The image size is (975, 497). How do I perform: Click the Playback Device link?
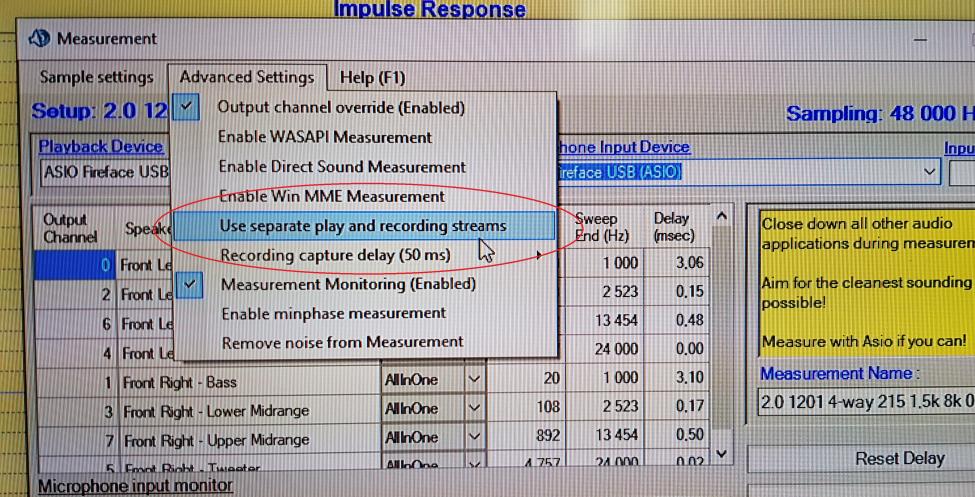(101, 147)
